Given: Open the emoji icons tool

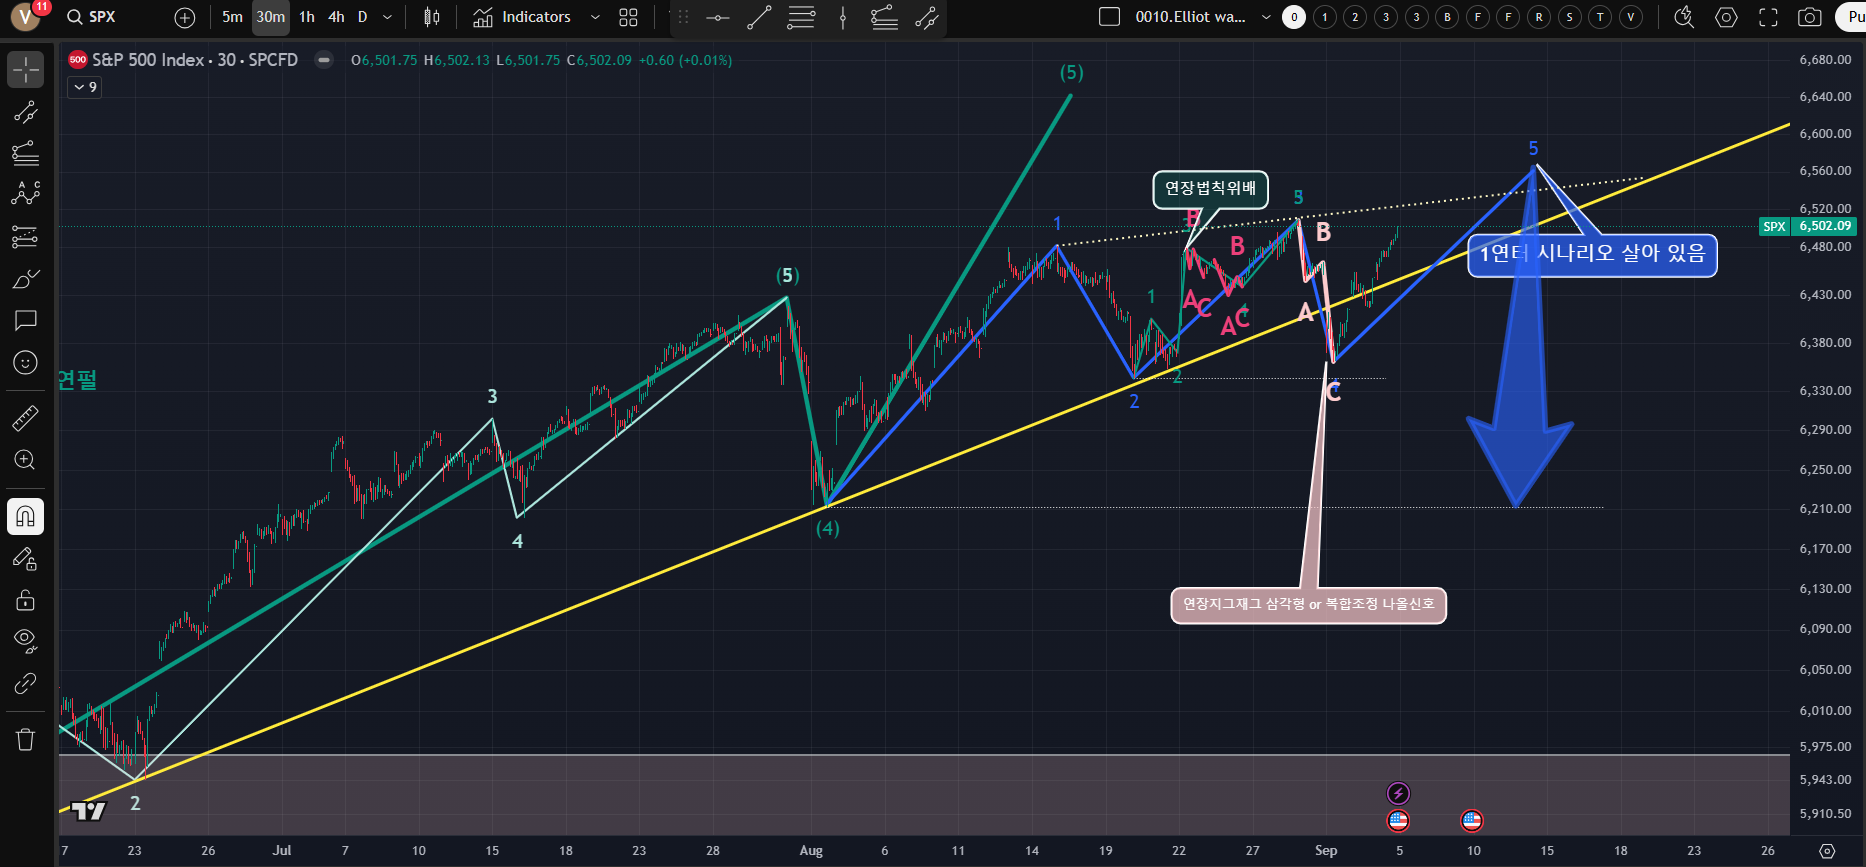Looking at the screenshot, I should (x=25, y=363).
